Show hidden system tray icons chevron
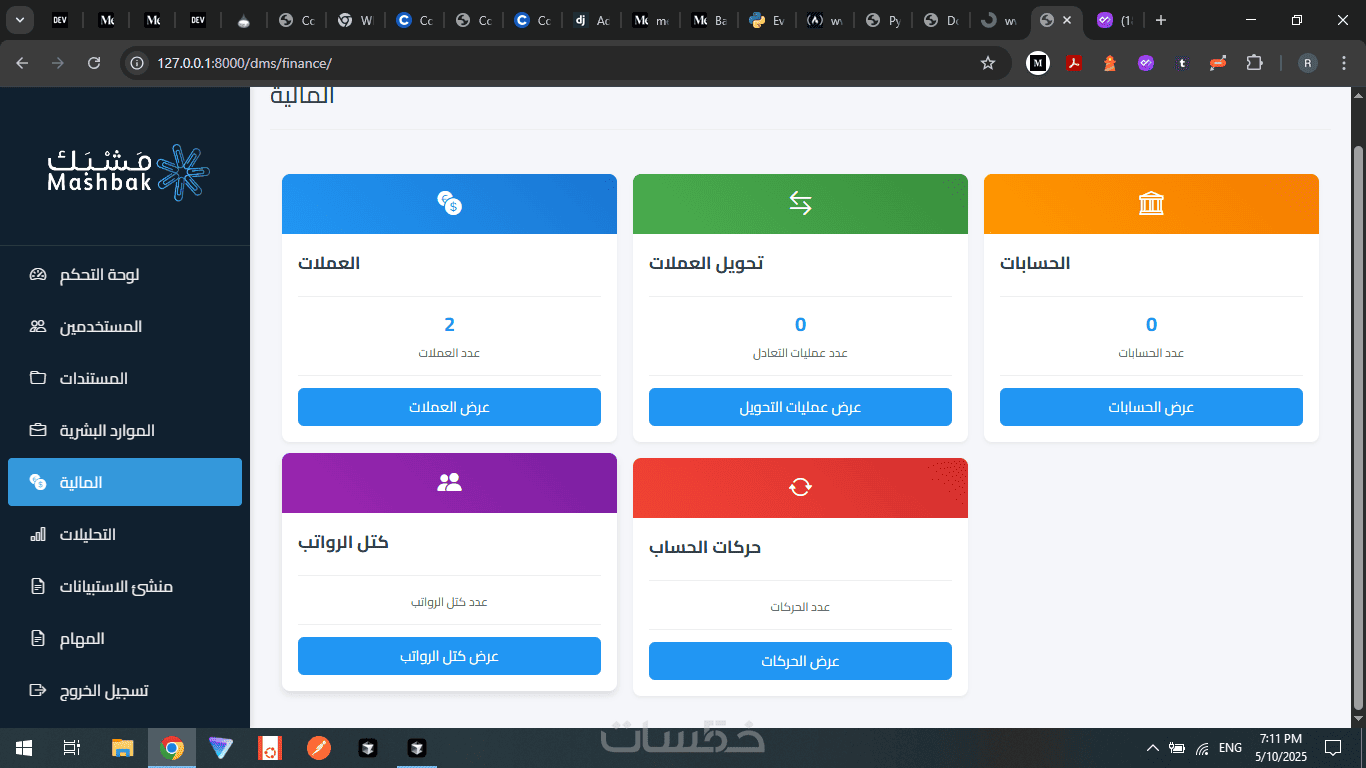This screenshot has width=1366, height=768. point(1152,748)
